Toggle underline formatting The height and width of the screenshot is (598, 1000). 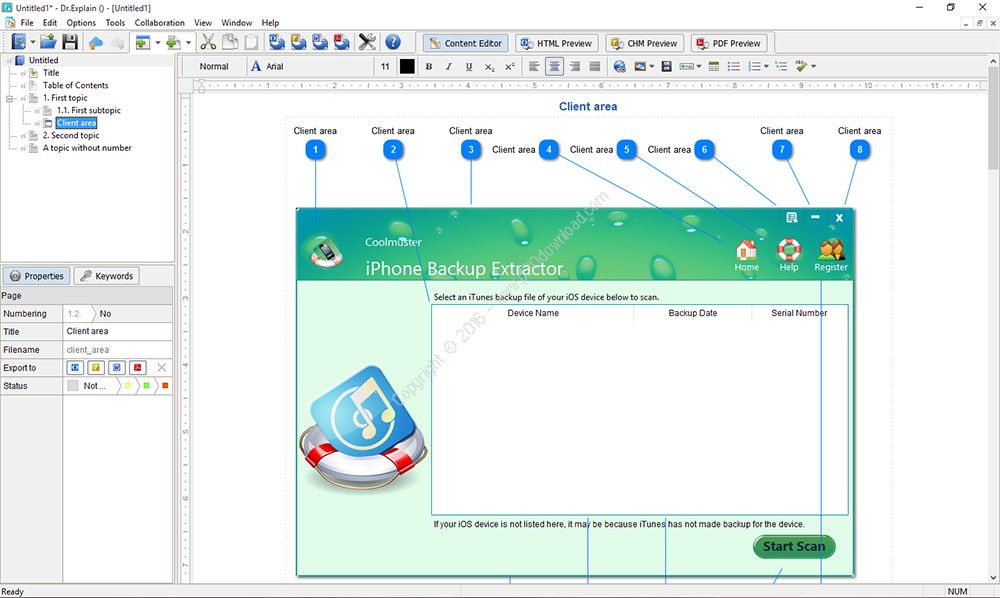[x=469, y=66]
